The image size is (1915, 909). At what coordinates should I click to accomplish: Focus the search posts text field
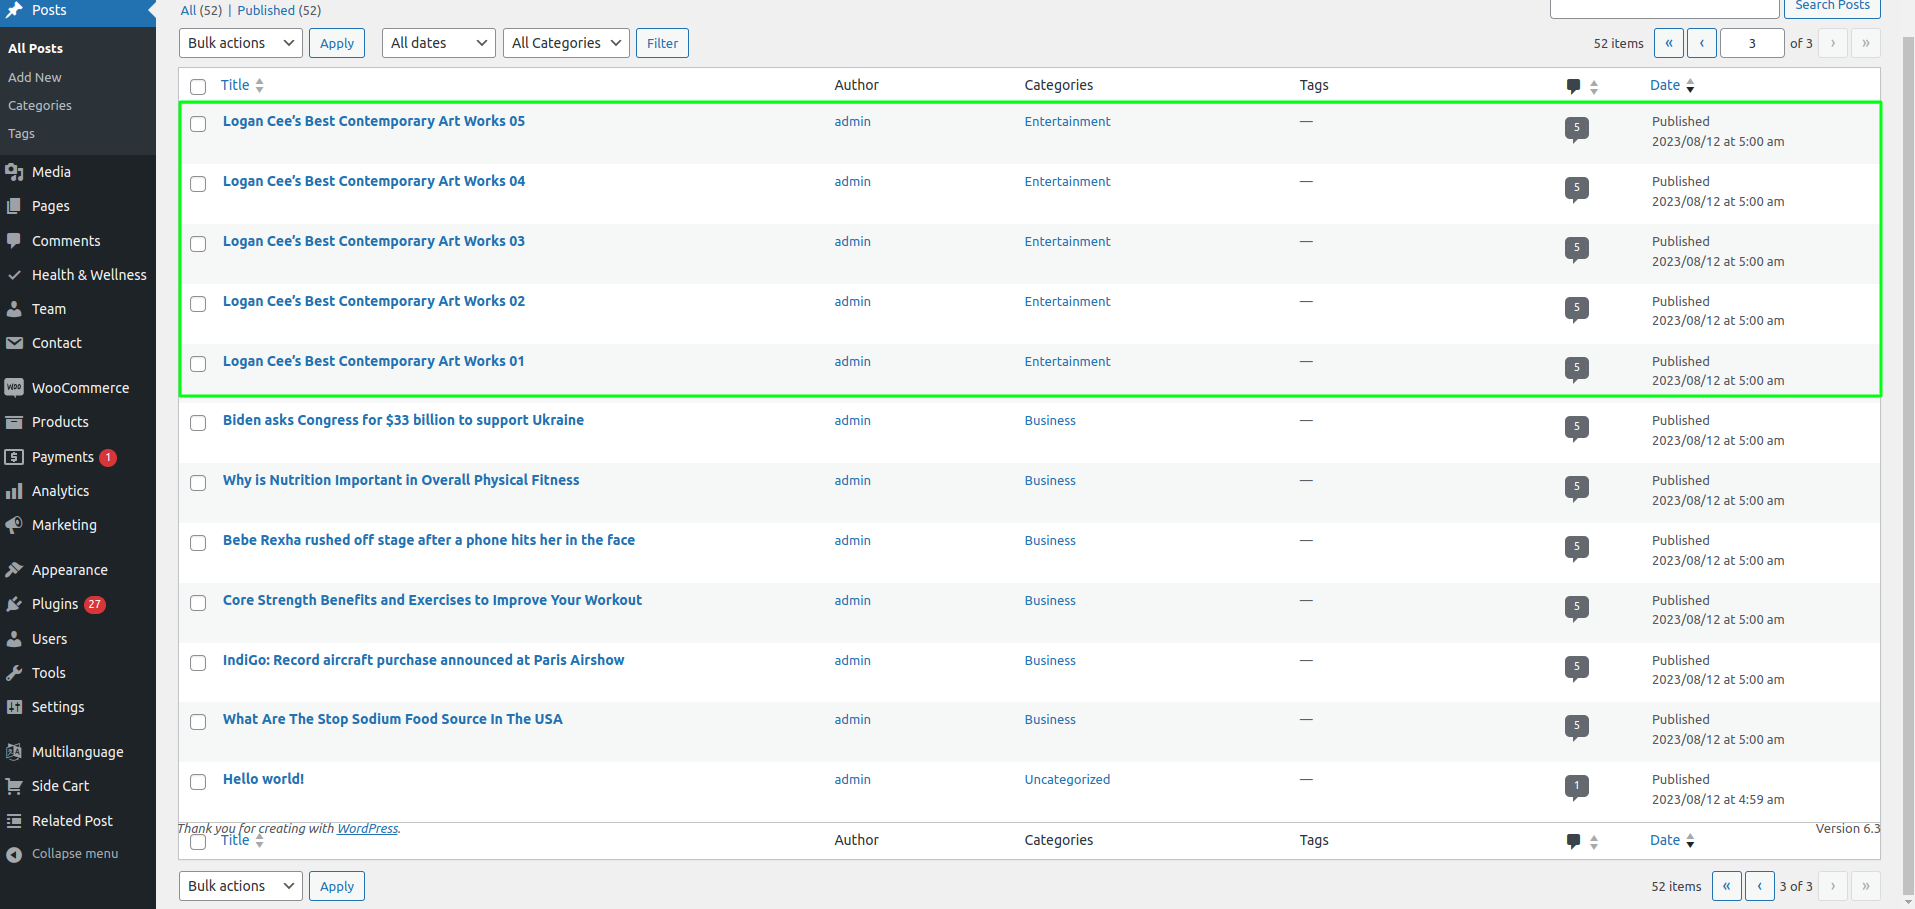point(1665,8)
